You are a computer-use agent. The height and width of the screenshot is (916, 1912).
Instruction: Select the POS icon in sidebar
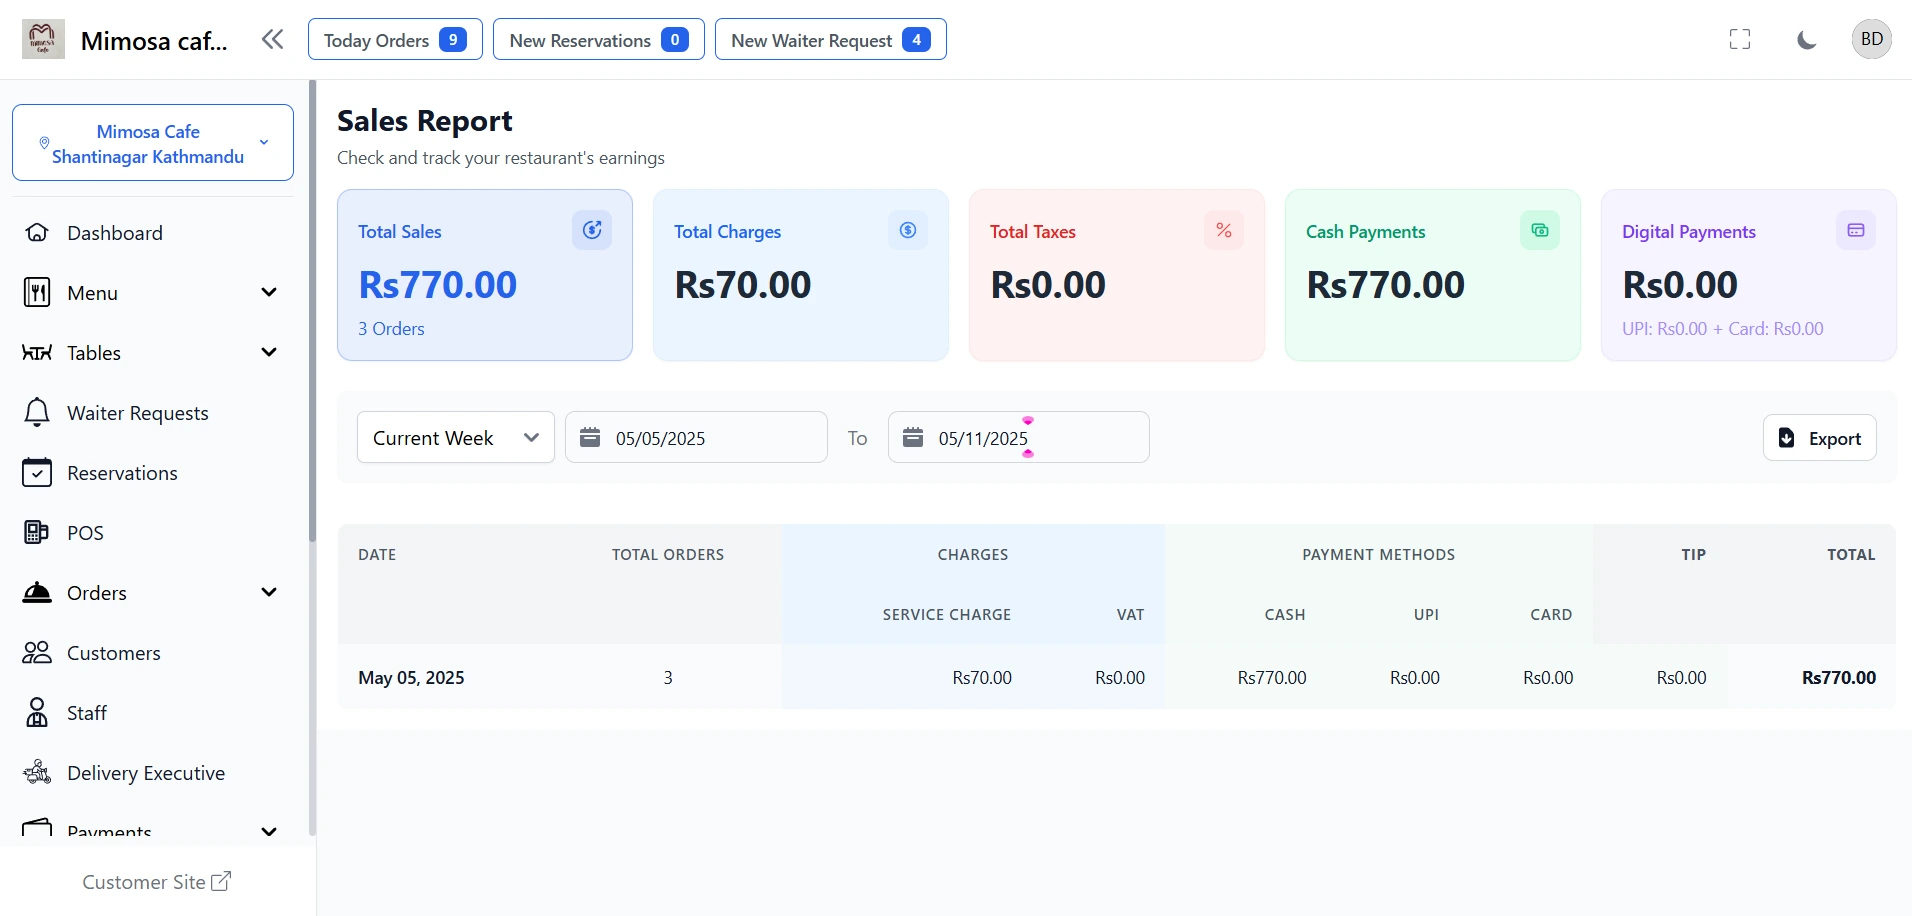coord(36,532)
